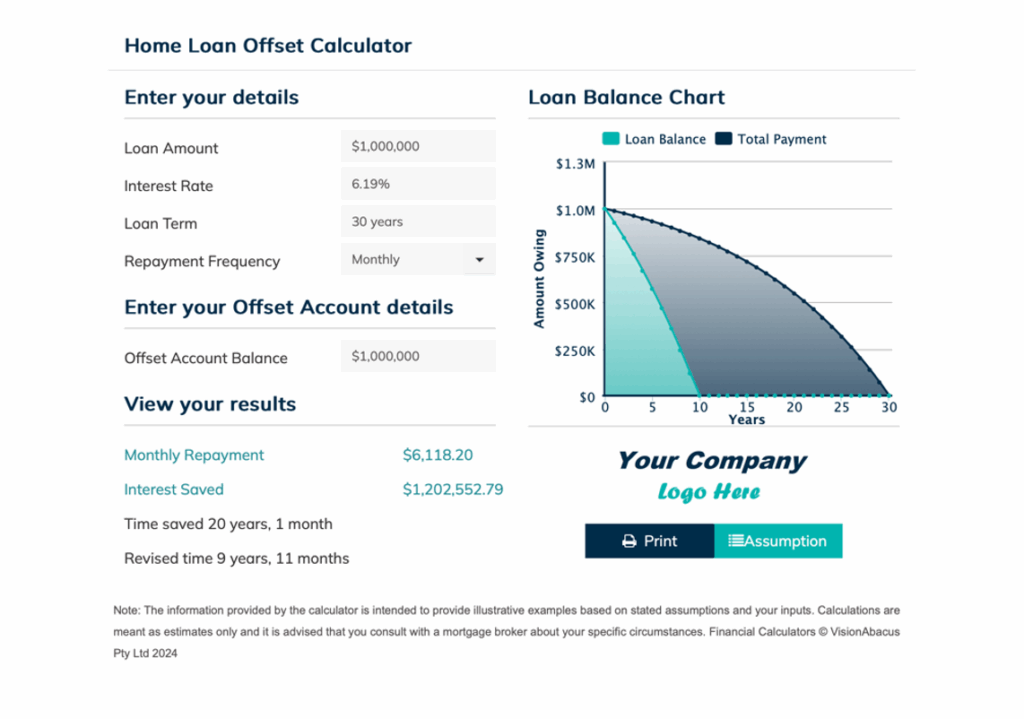1024x719 pixels.
Task: Open the Repayment Frequency dropdown arrow
Action: pyautogui.click(x=479, y=260)
